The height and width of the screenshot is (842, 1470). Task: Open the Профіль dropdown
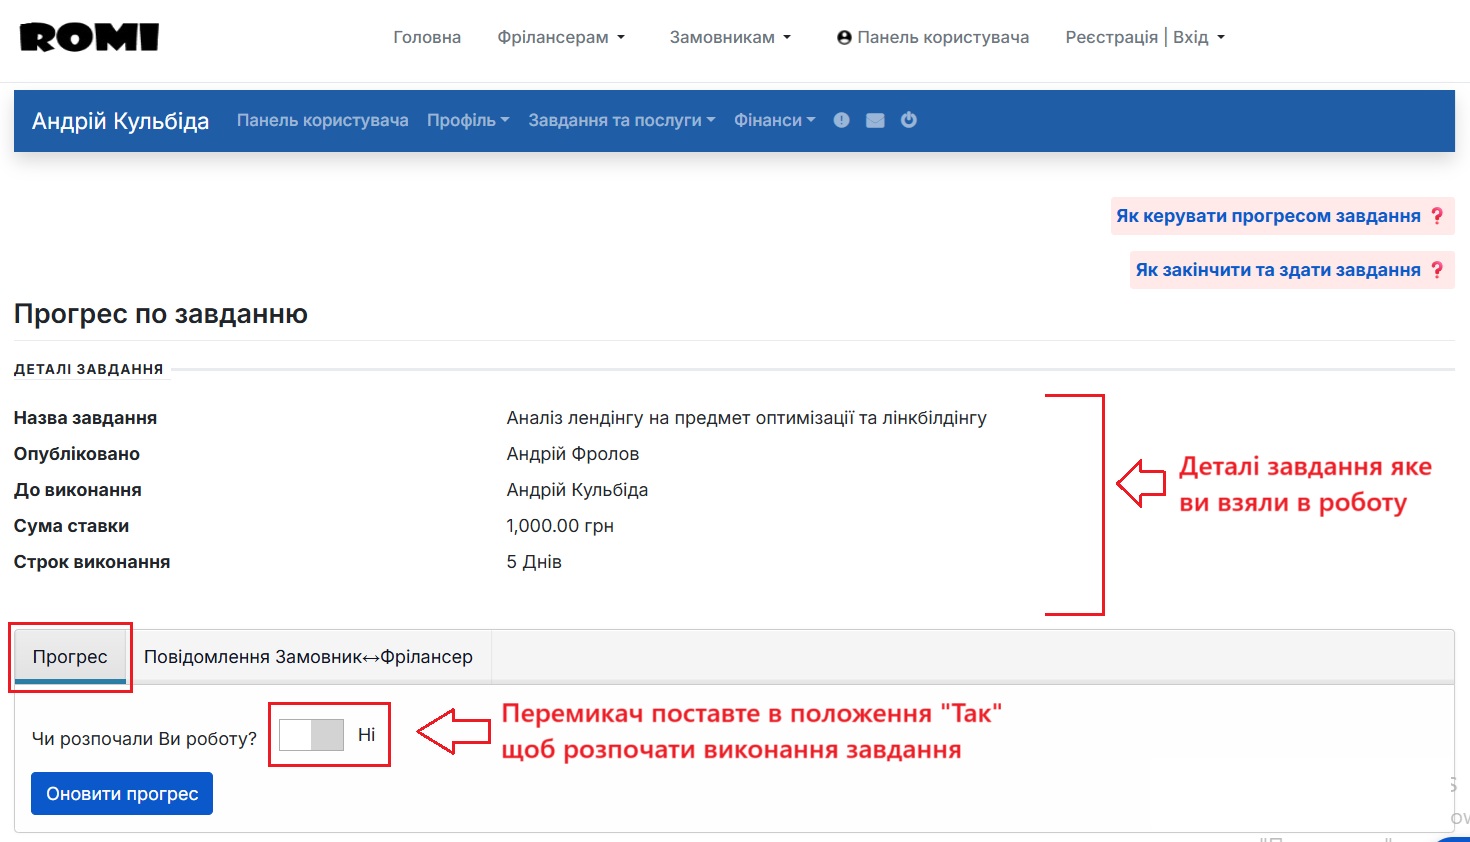click(x=467, y=120)
